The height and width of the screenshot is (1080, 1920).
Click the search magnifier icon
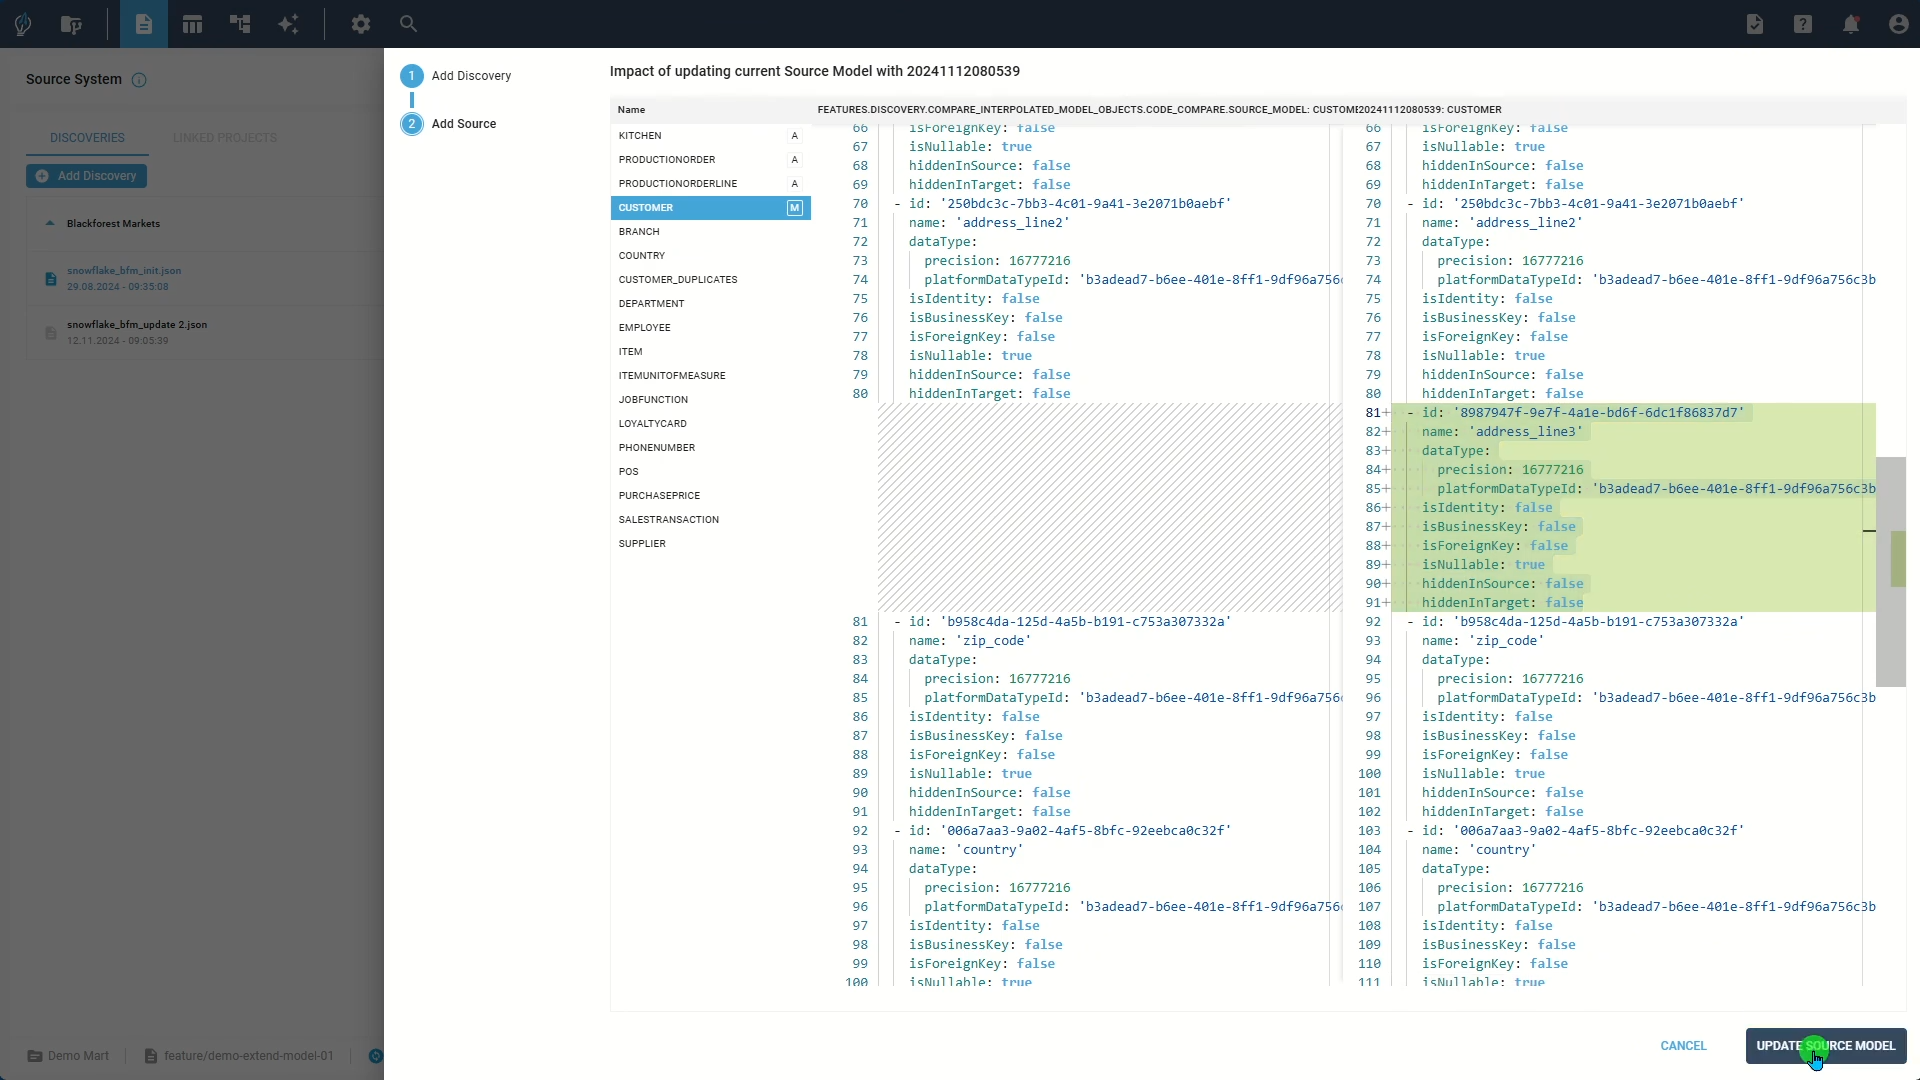tap(408, 23)
